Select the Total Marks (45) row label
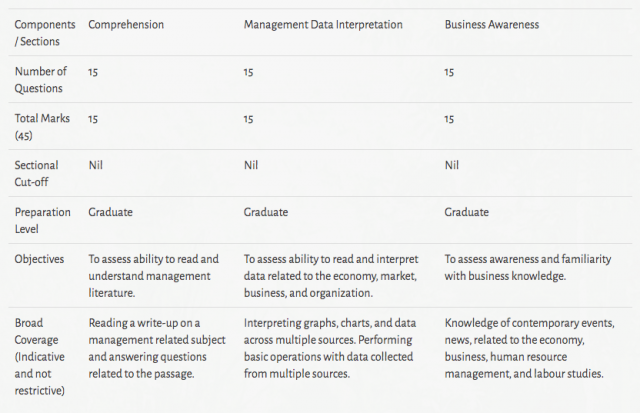Image resolution: width=640 pixels, height=413 pixels. coord(40,126)
